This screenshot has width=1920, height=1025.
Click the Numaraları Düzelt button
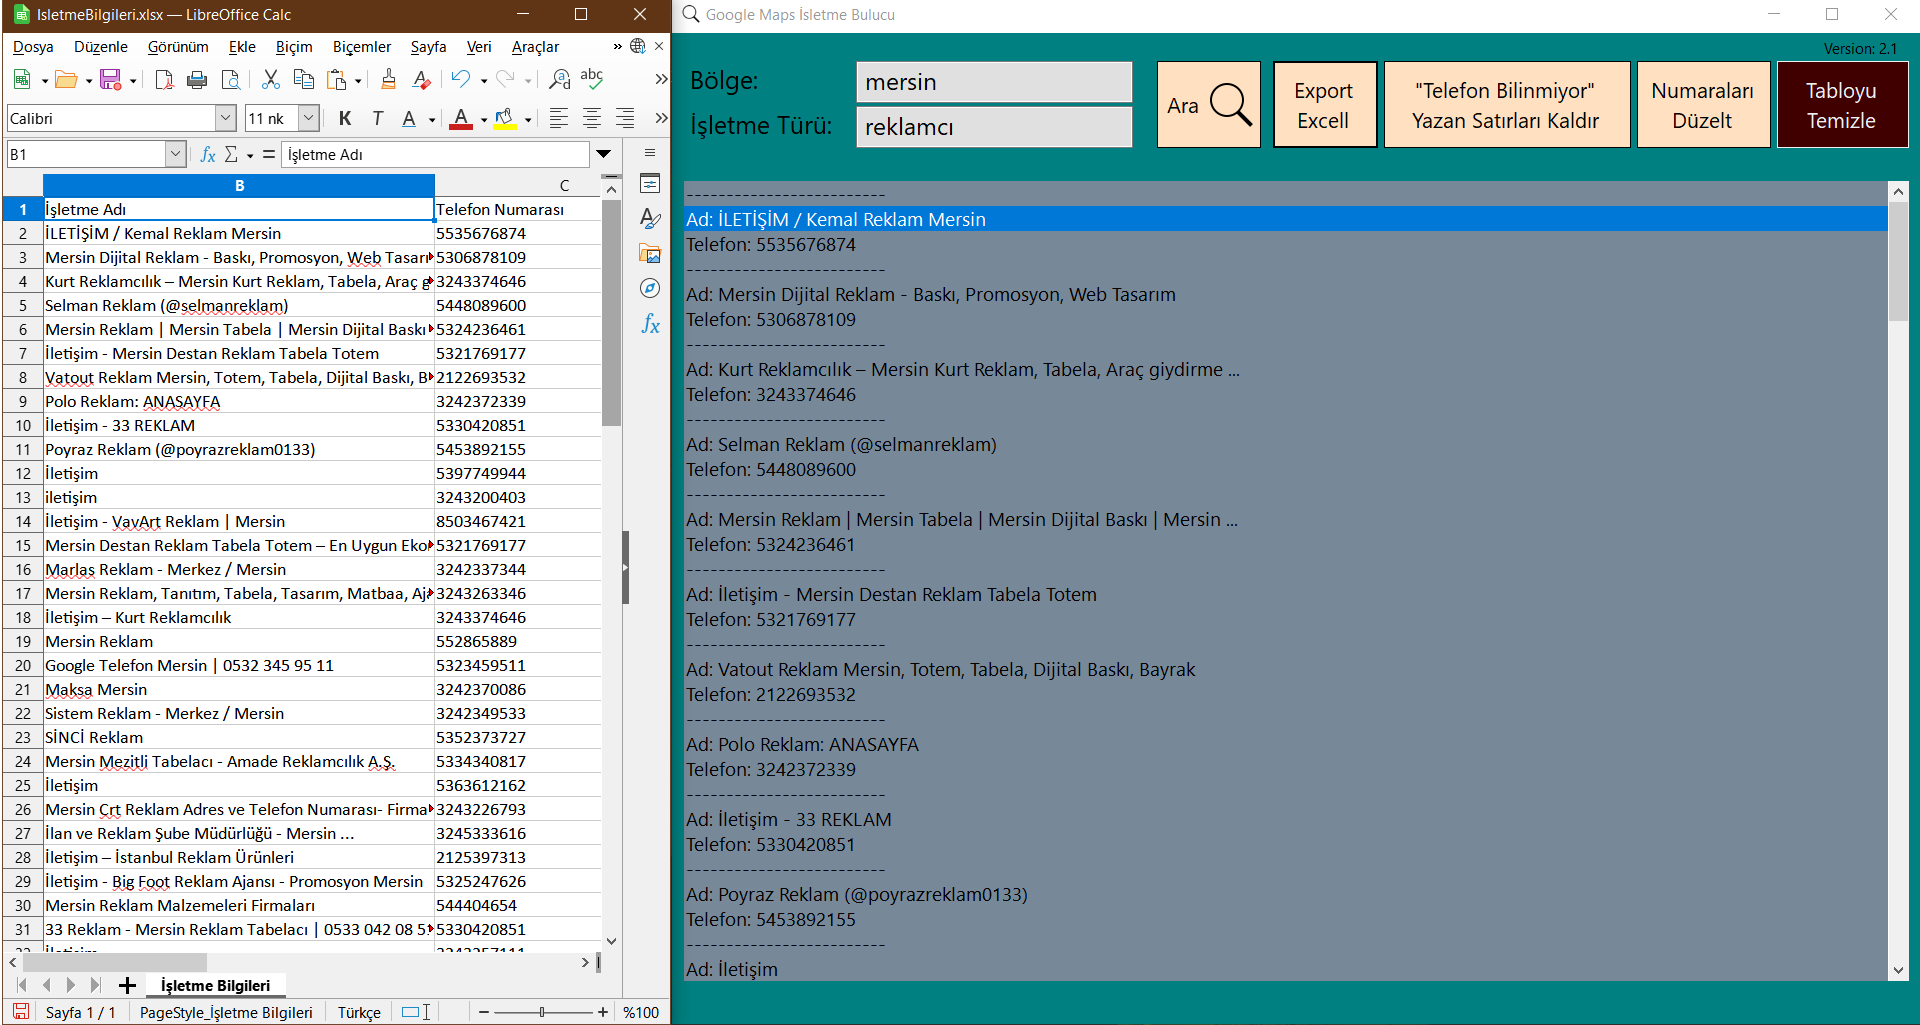1703,105
